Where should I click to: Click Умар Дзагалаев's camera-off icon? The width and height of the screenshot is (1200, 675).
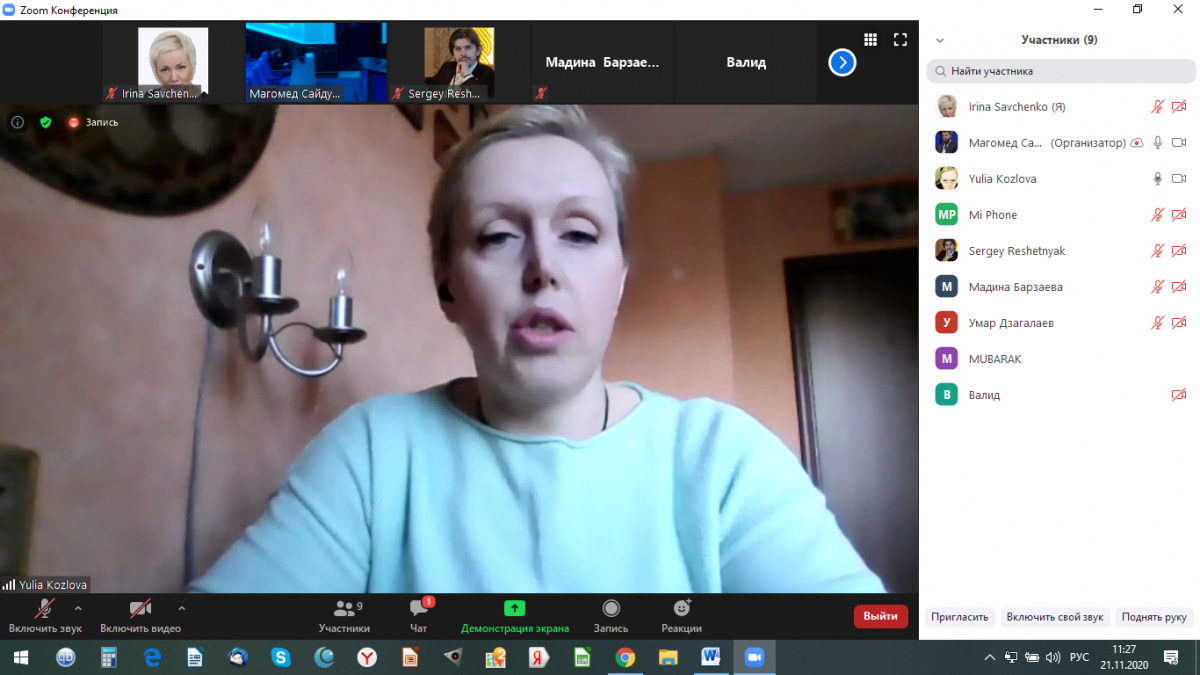tap(1179, 322)
